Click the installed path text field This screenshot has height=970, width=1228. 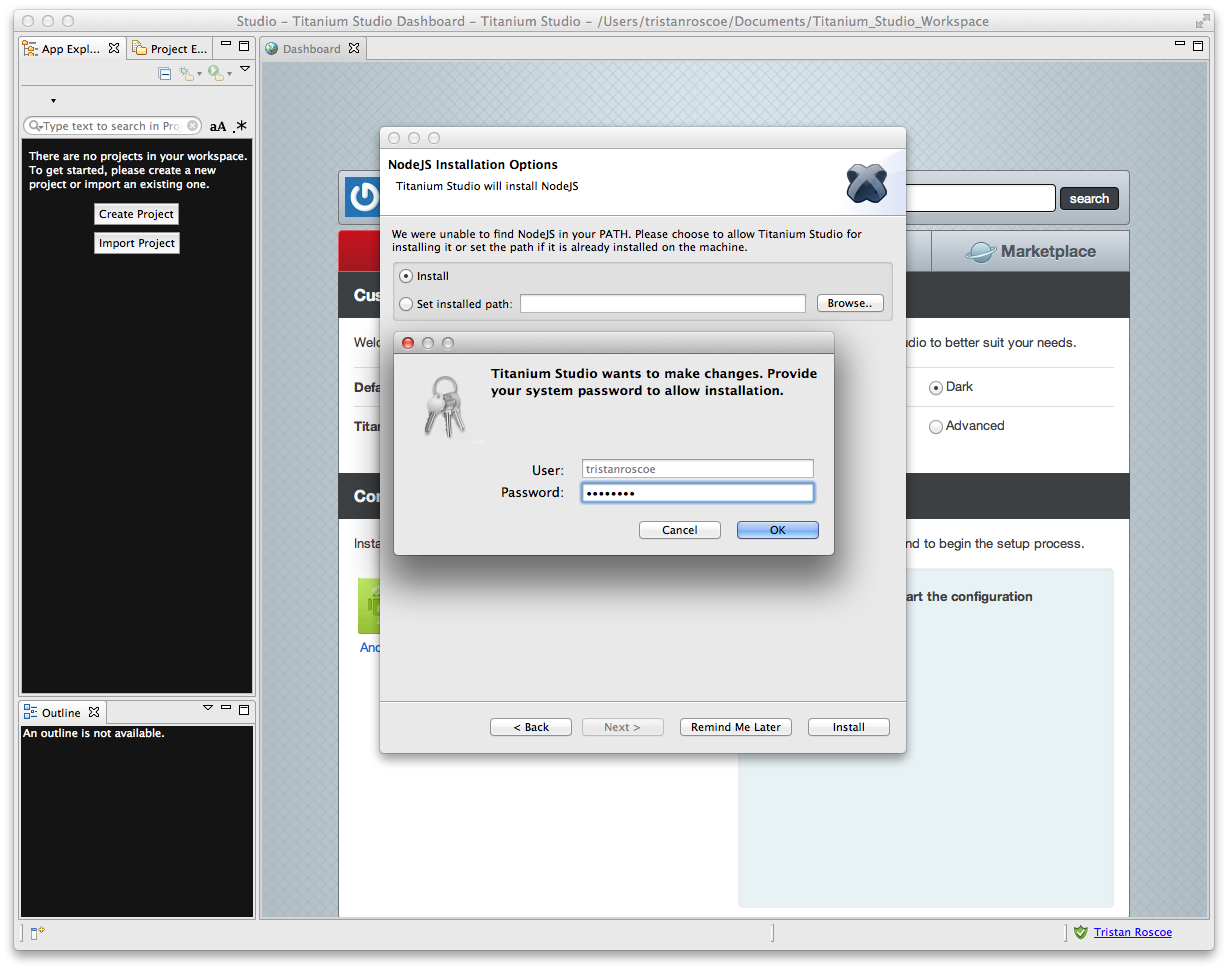pyautogui.click(x=663, y=304)
